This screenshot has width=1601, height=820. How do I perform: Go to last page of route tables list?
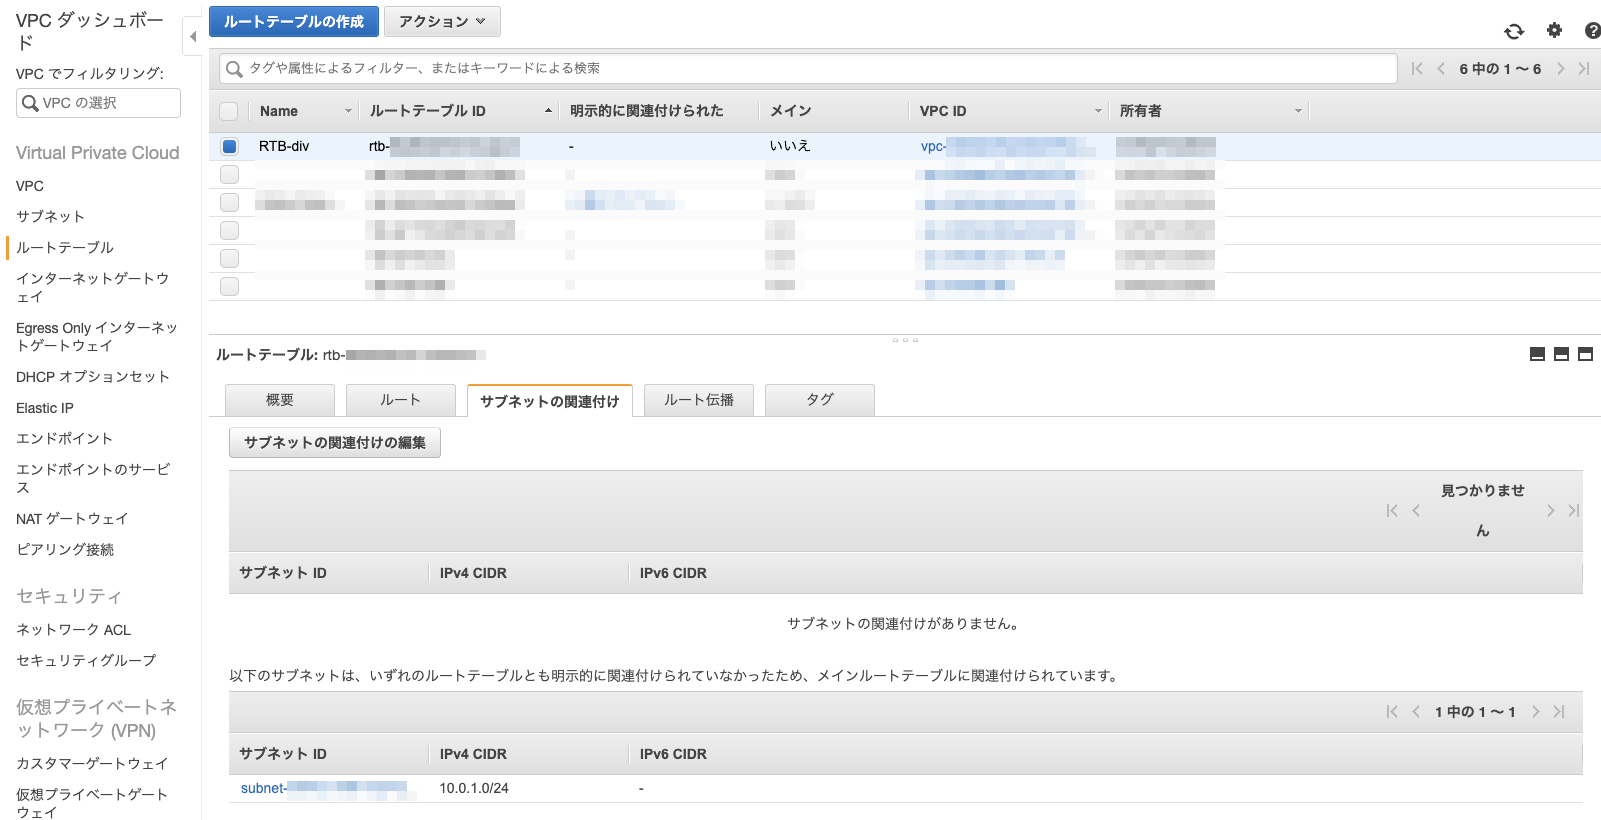1584,69
